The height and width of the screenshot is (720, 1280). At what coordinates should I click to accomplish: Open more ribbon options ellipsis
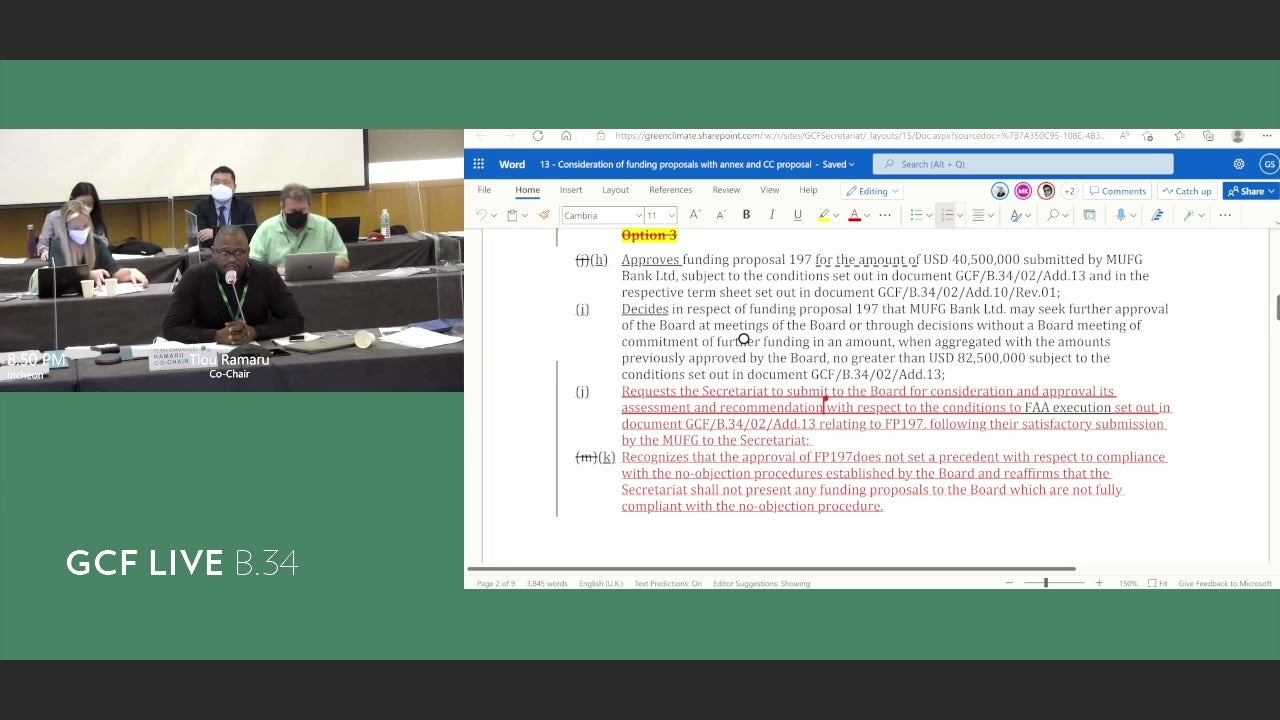1226,215
